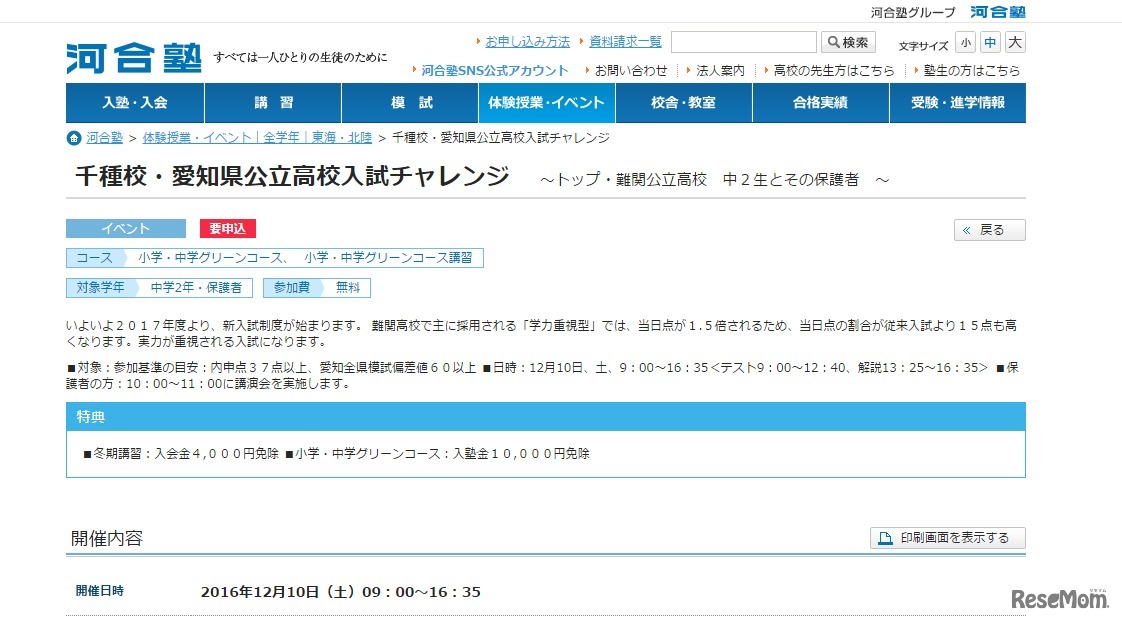Click inside the search input field
1122x622 pixels.
(x=745, y=41)
